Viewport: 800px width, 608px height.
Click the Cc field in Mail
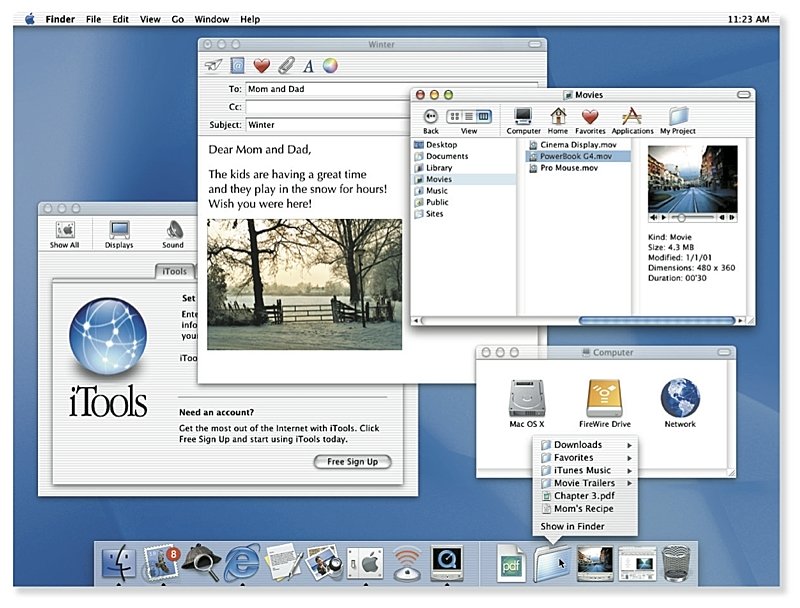tap(328, 107)
